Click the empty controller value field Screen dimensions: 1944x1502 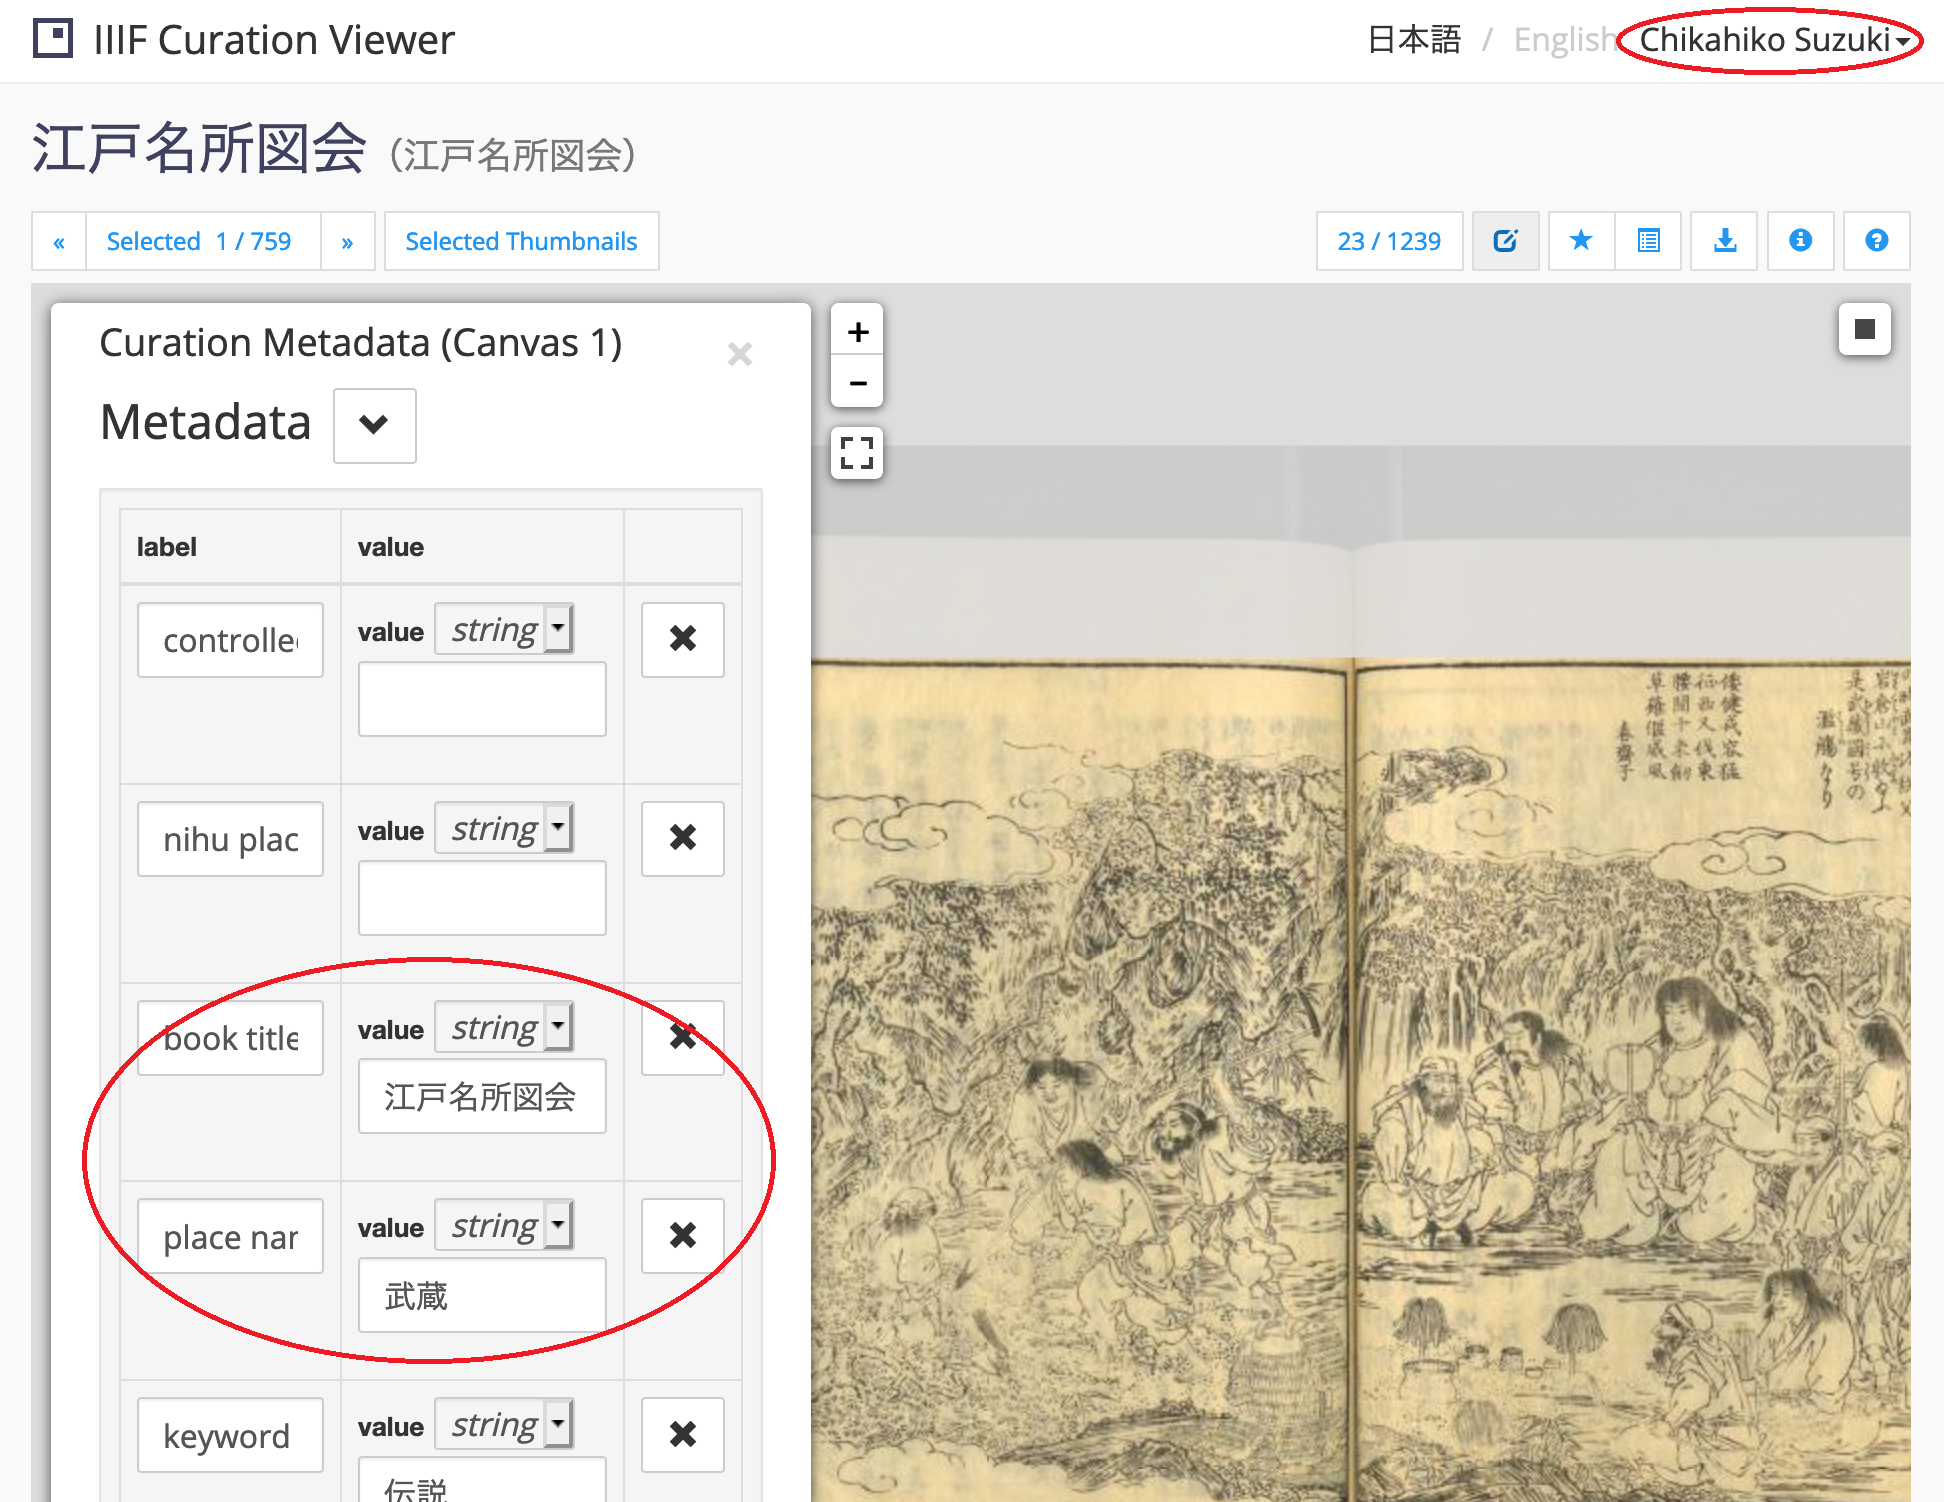pyautogui.click(x=482, y=699)
